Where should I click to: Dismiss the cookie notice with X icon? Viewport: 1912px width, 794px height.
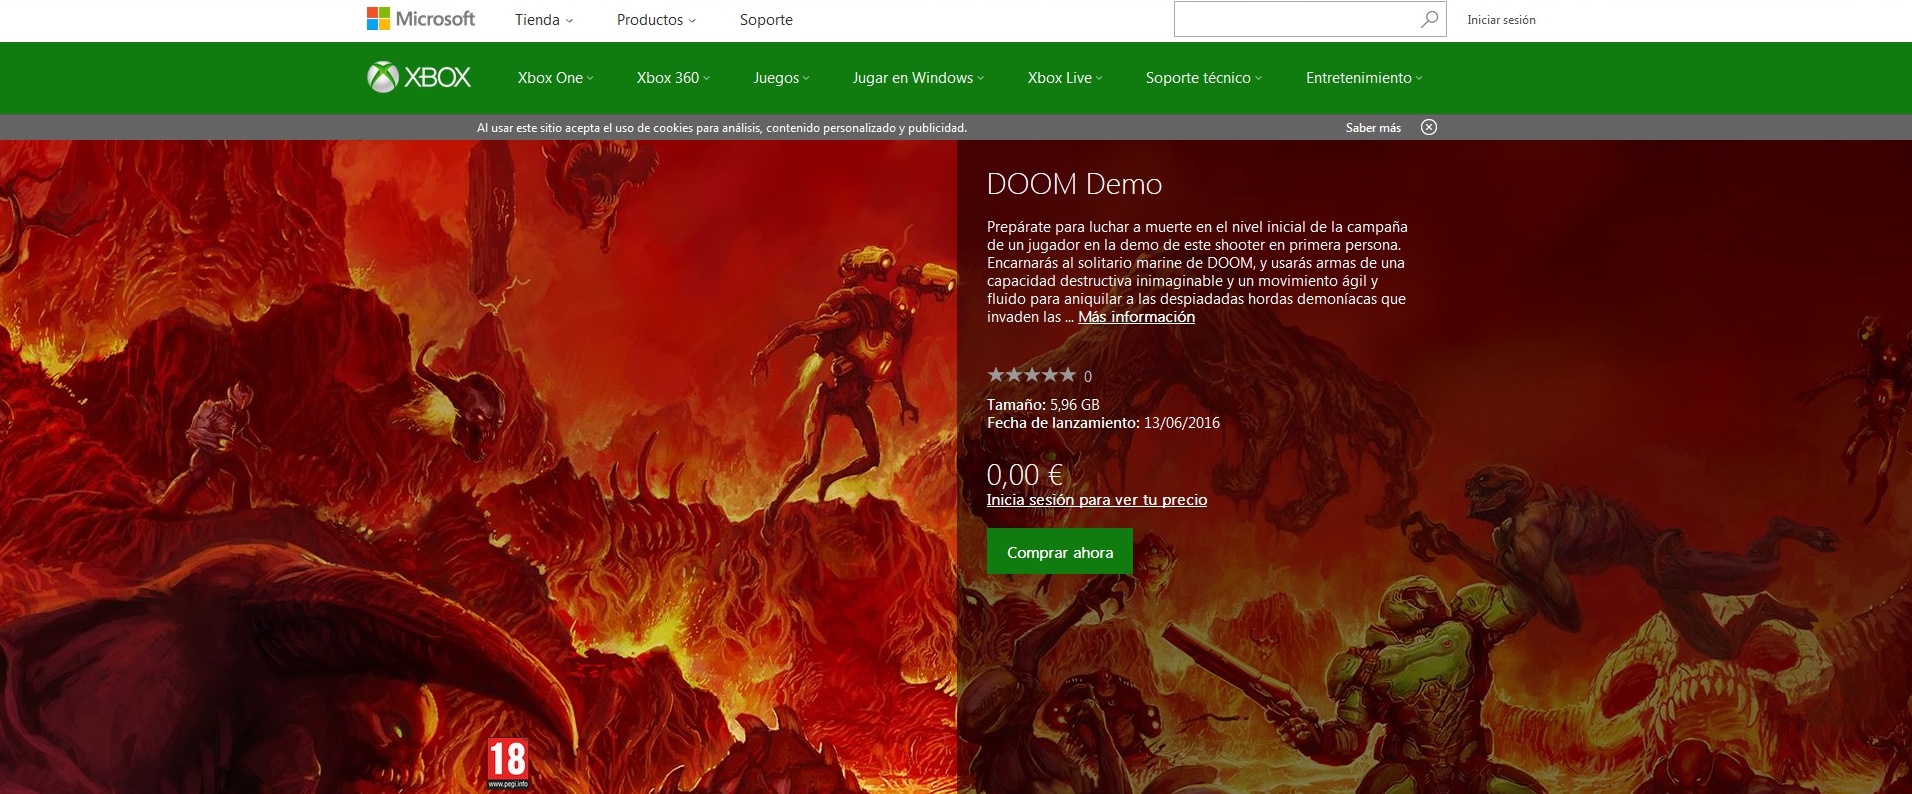click(1429, 127)
